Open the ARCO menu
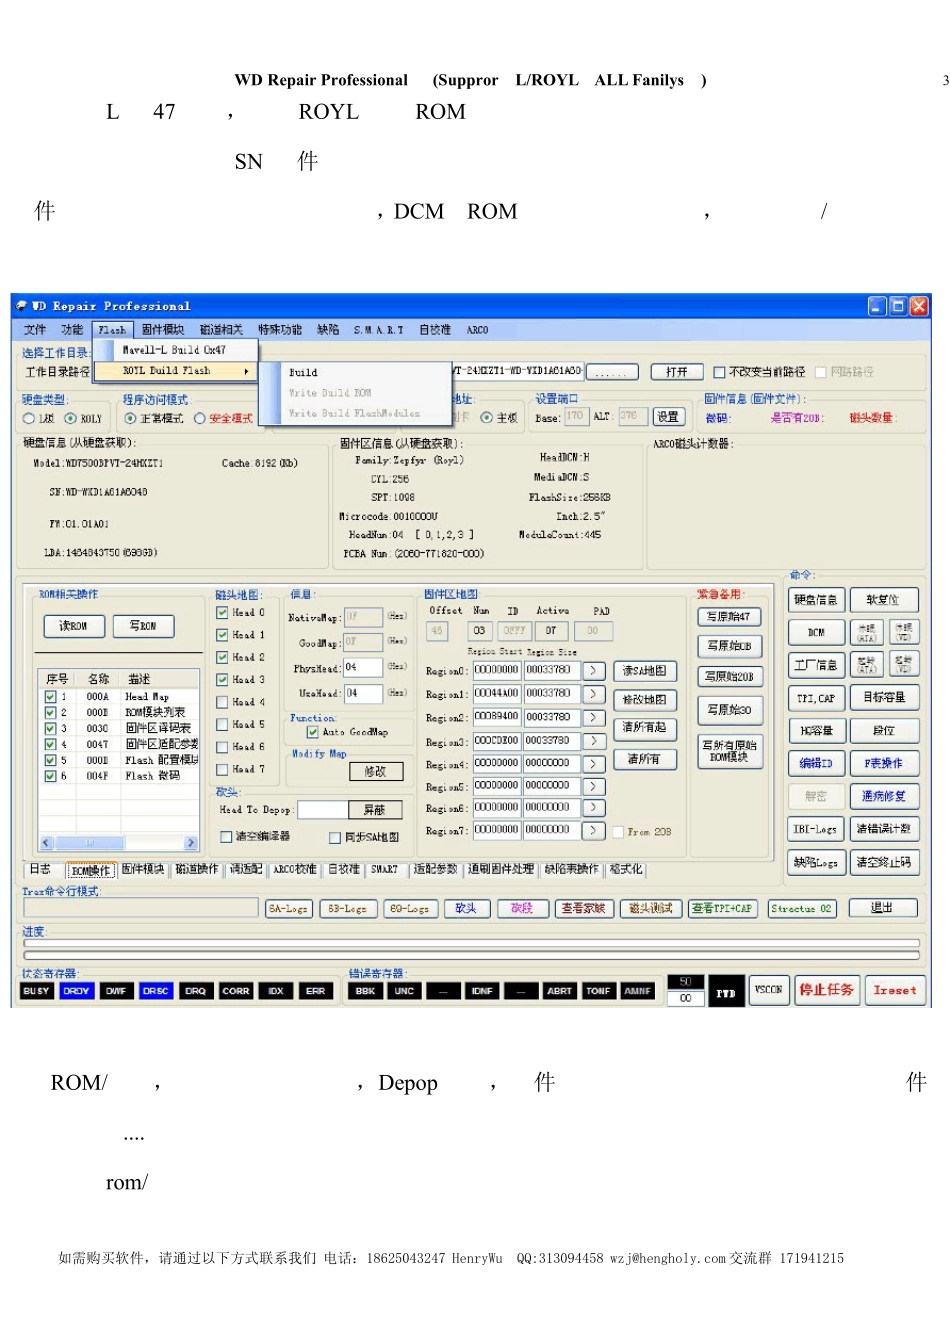Image resolution: width=950 pixels, height=1344 pixels. point(477,329)
